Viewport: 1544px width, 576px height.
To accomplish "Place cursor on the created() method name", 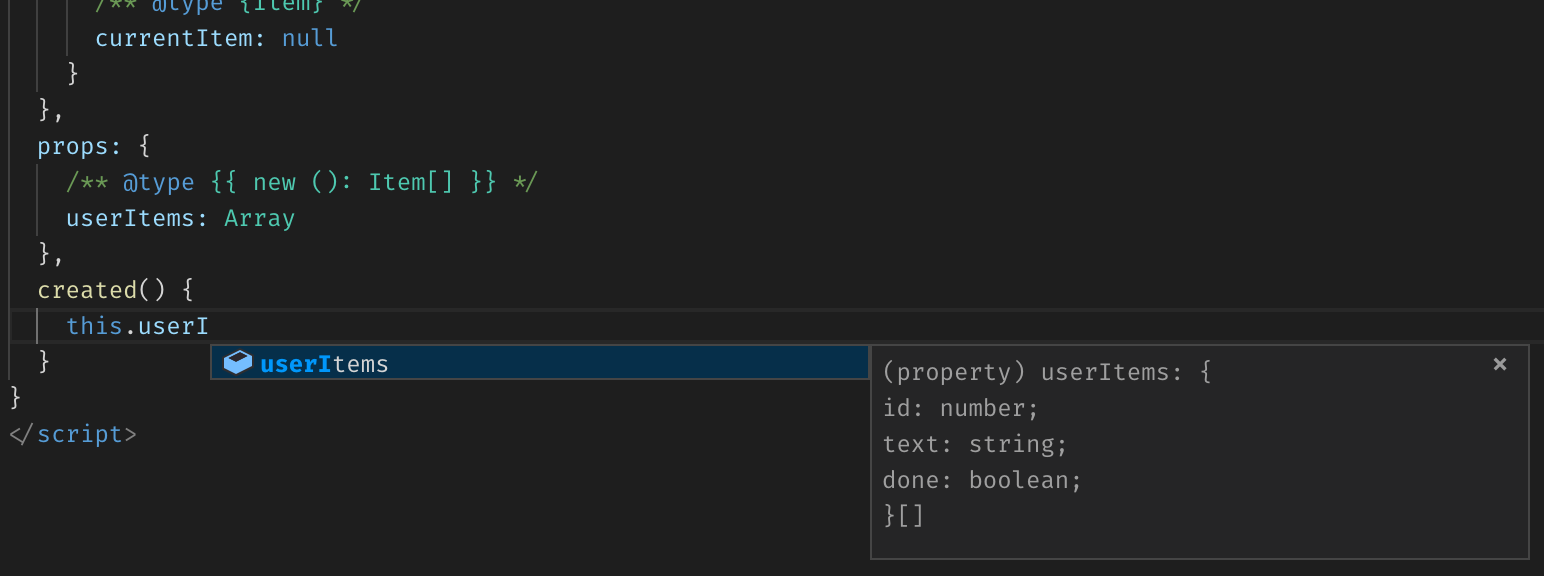I will coord(87,290).
